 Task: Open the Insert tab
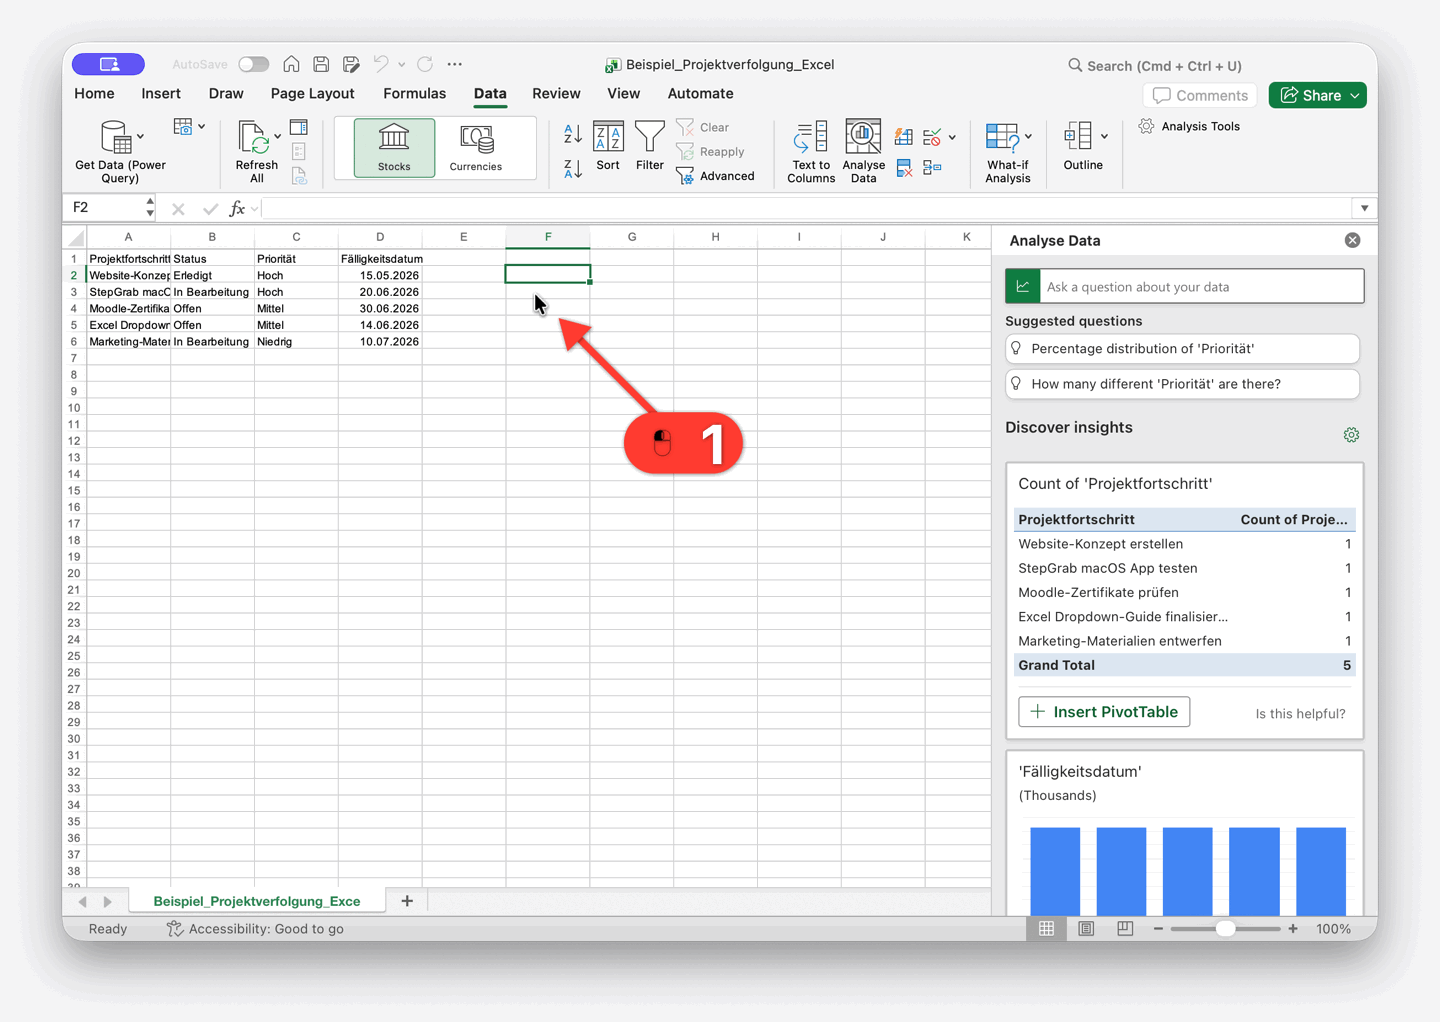(161, 94)
